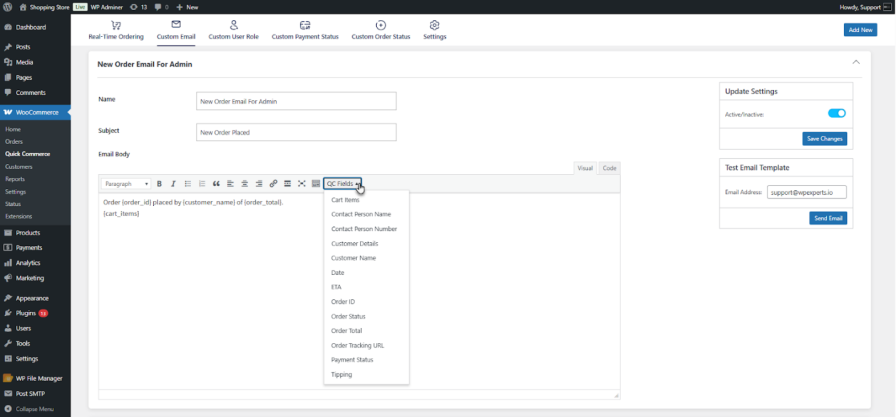The width and height of the screenshot is (896, 417).
Task: Select Order Tracking URL from list
Action: pyautogui.click(x=356, y=345)
